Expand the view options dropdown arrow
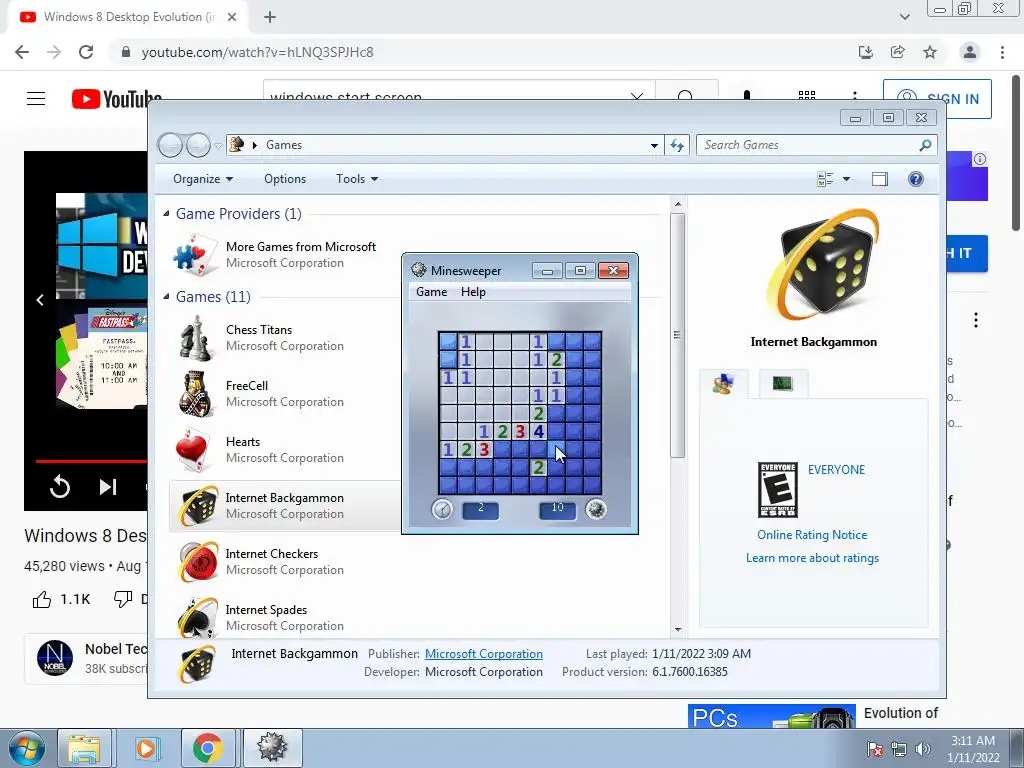 point(846,179)
